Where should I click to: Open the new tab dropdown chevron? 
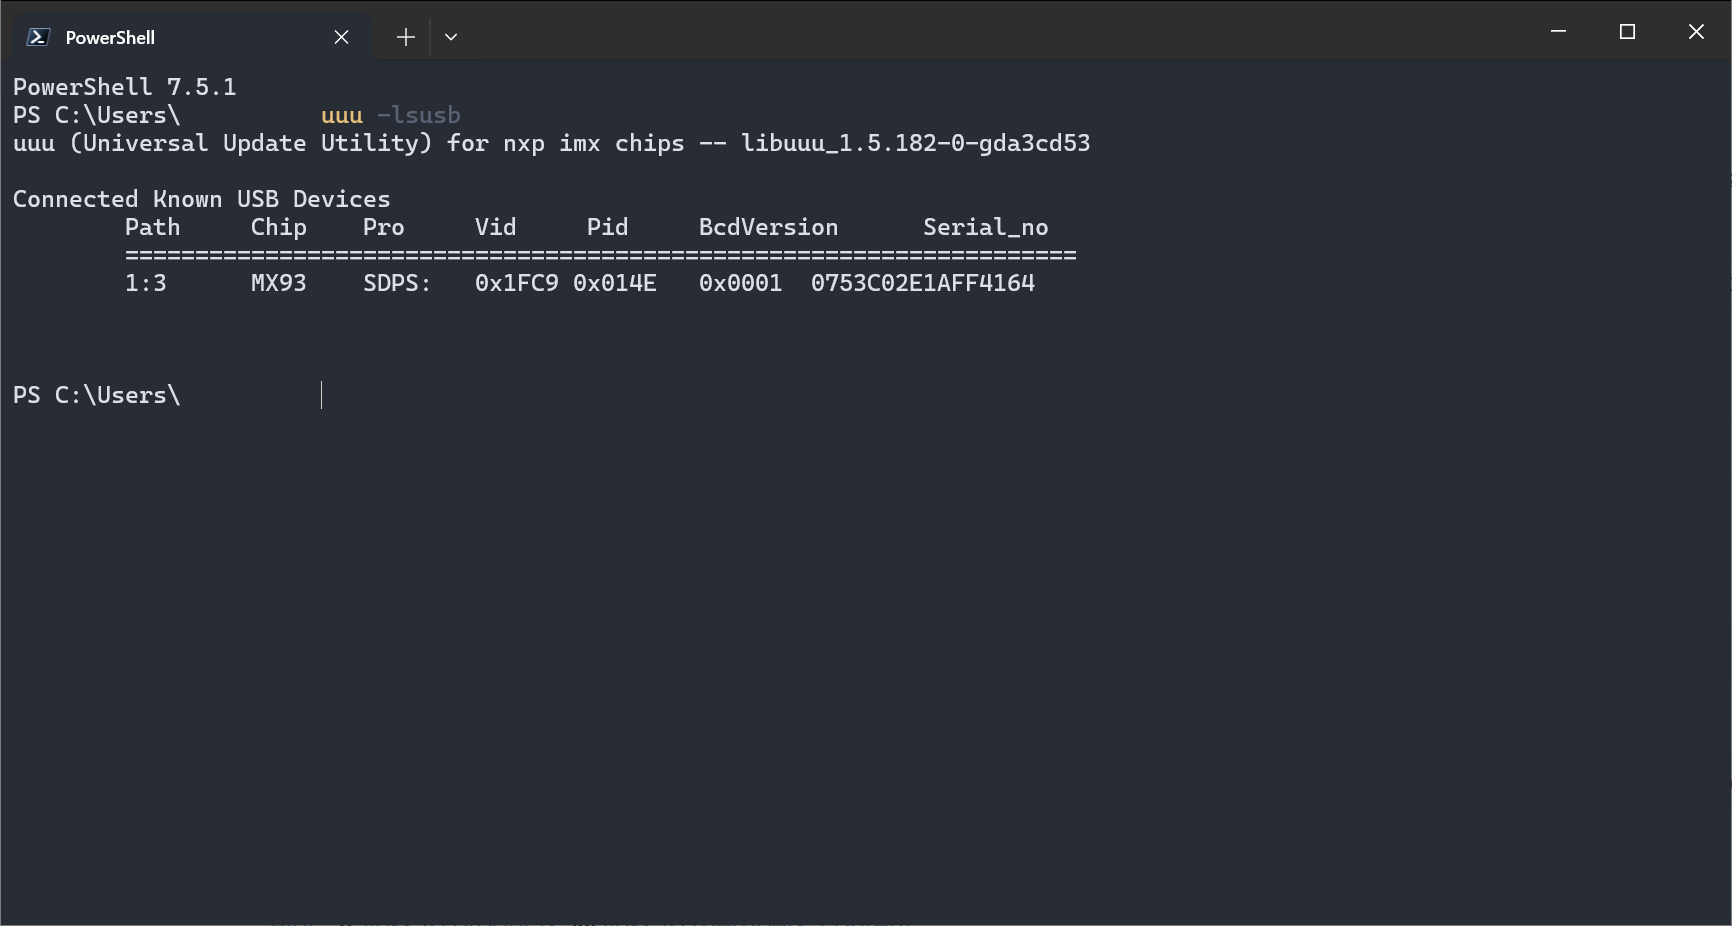(450, 36)
